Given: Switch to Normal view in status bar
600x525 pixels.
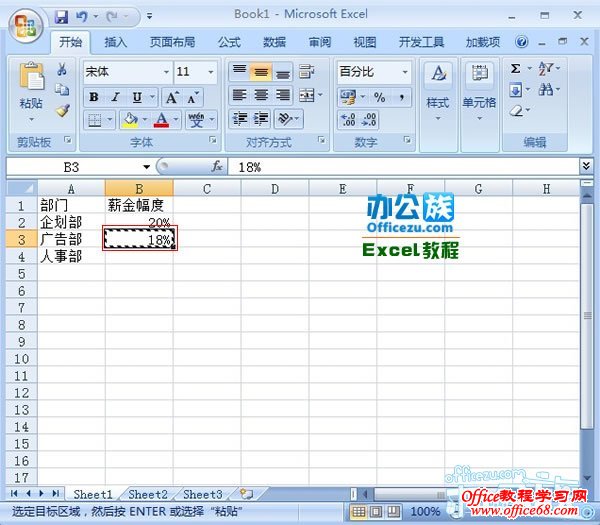Looking at the screenshot, I should pos(359,511).
